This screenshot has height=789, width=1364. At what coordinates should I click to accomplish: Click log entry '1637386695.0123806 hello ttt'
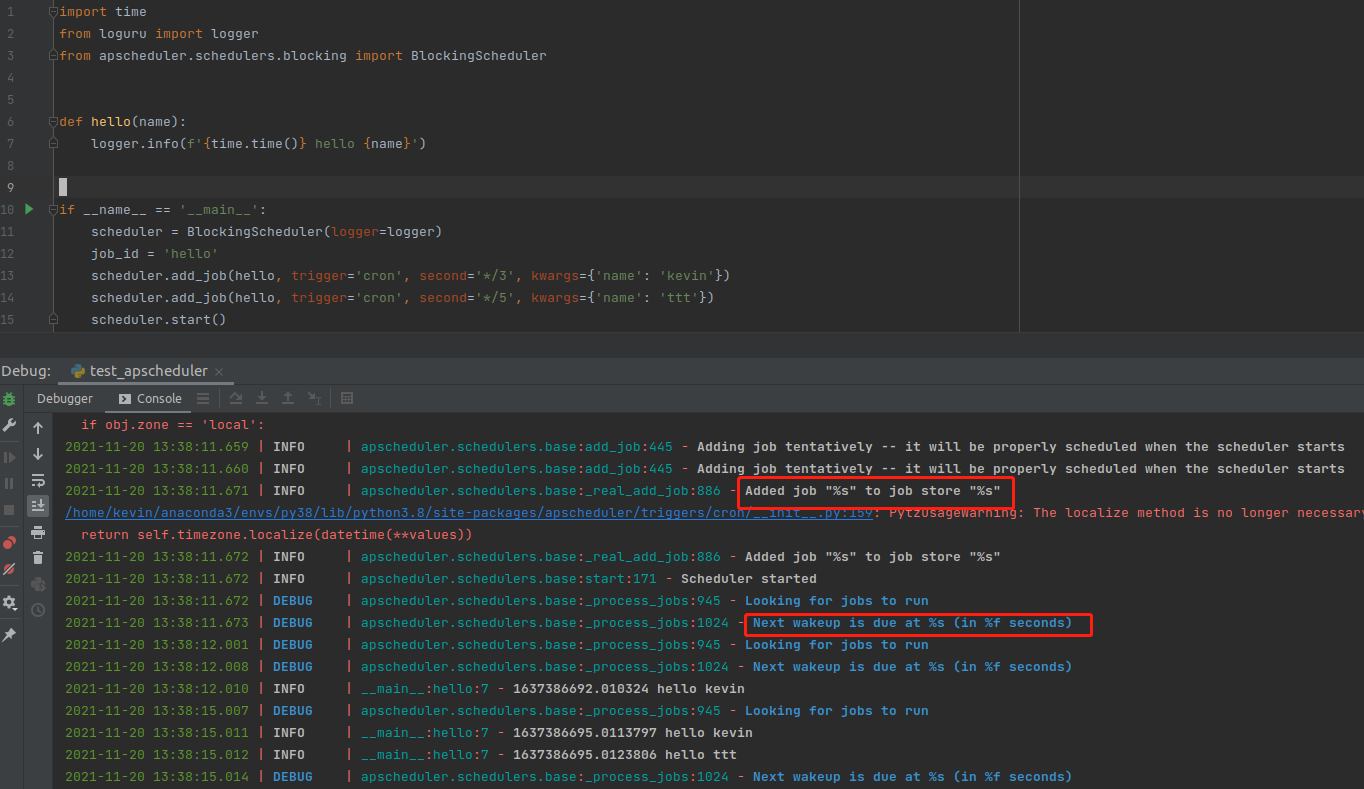[x=625, y=755]
